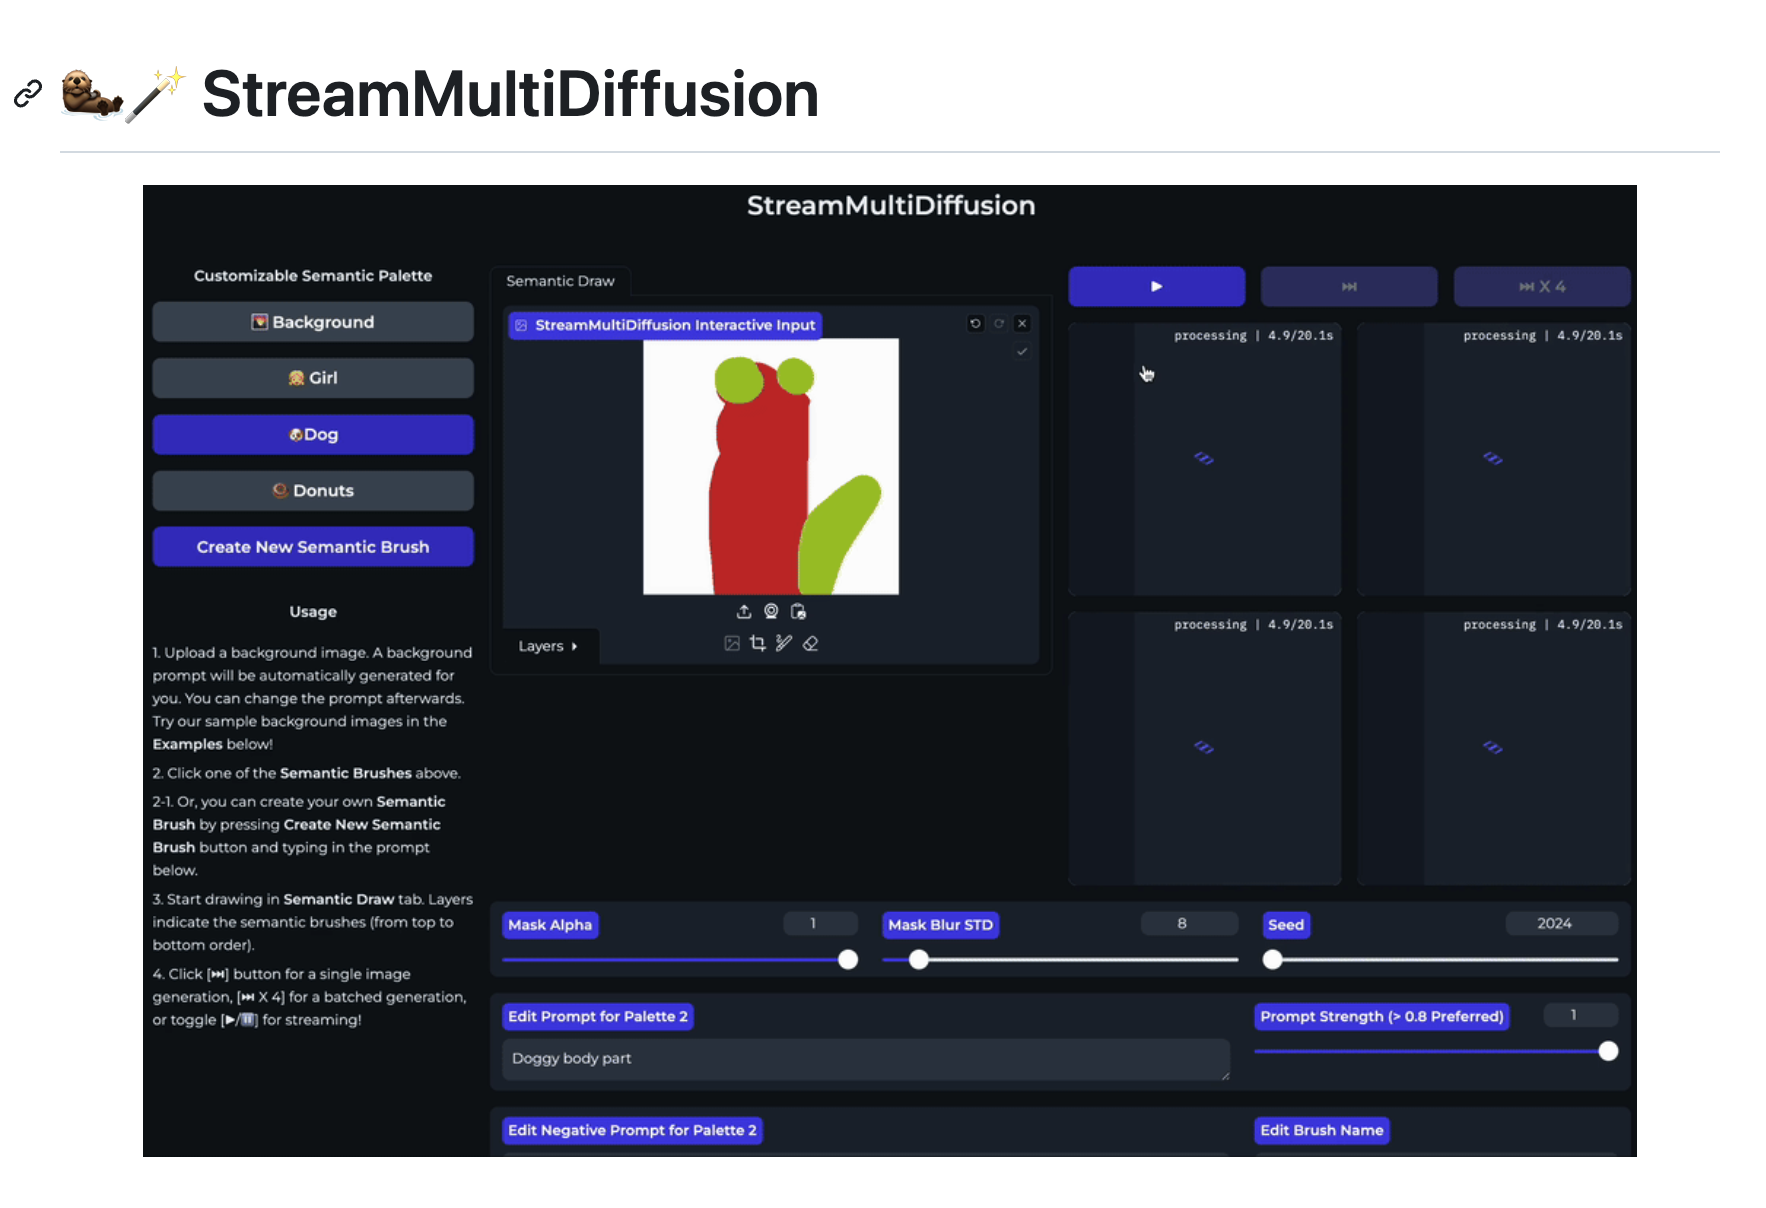Image resolution: width=1766 pixels, height=1208 pixels.
Task: Click the clear canvas X icon
Action: (1021, 323)
